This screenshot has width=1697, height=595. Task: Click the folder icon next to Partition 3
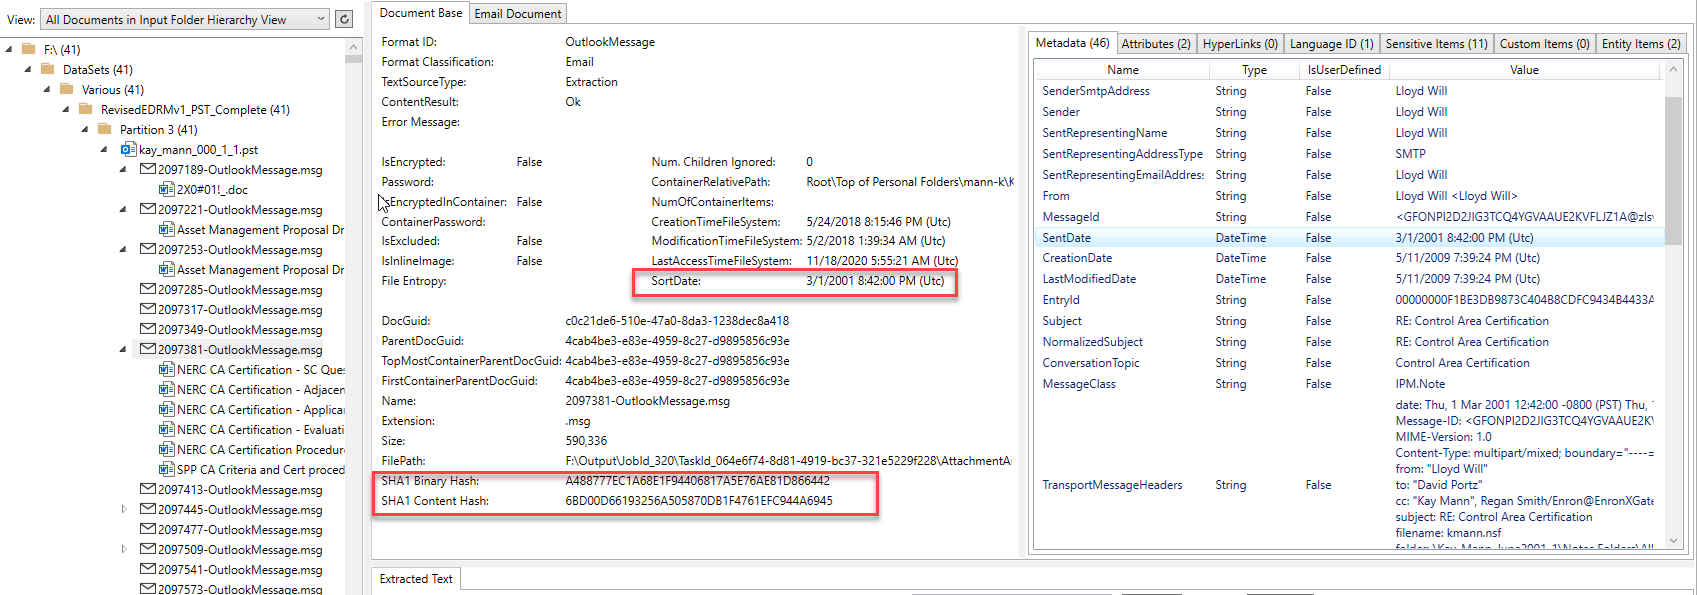coord(105,130)
